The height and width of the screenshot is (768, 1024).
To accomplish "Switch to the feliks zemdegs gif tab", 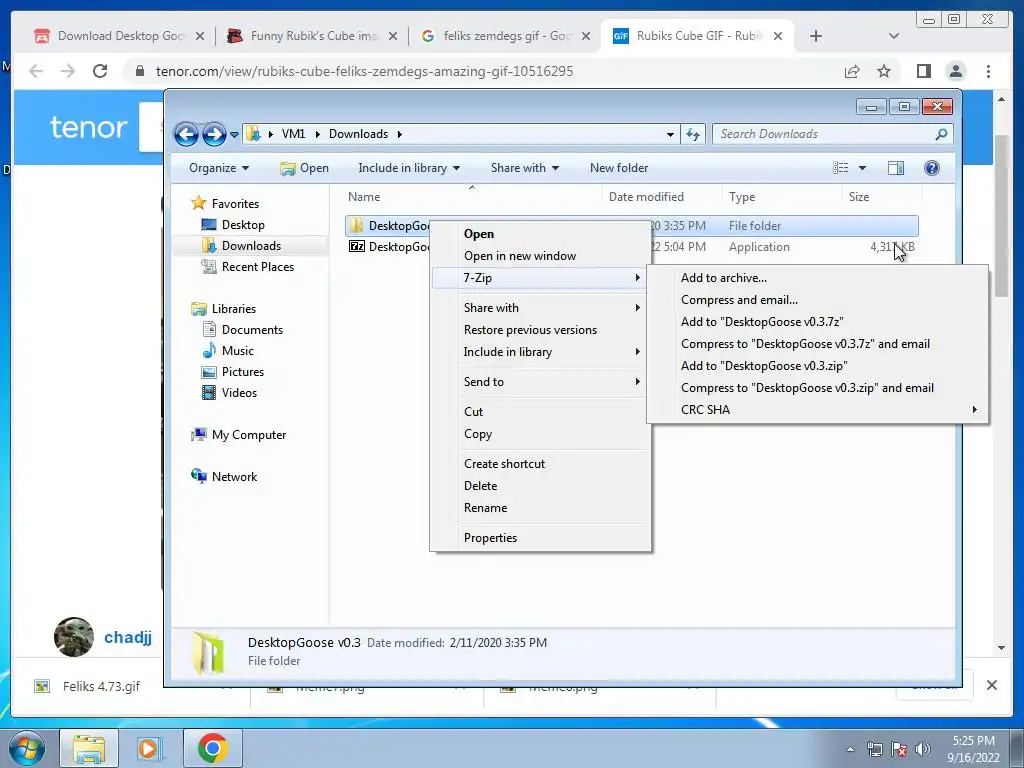I will 505,36.
